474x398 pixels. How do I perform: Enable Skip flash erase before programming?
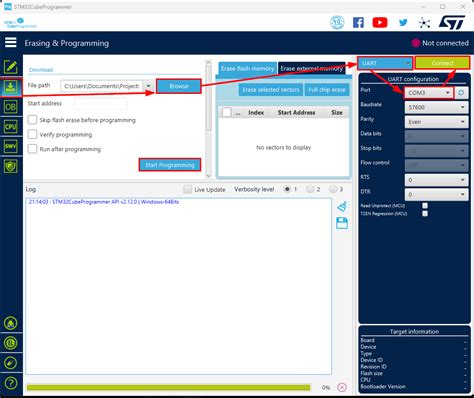pyautogui.click(x=32, y=120)
